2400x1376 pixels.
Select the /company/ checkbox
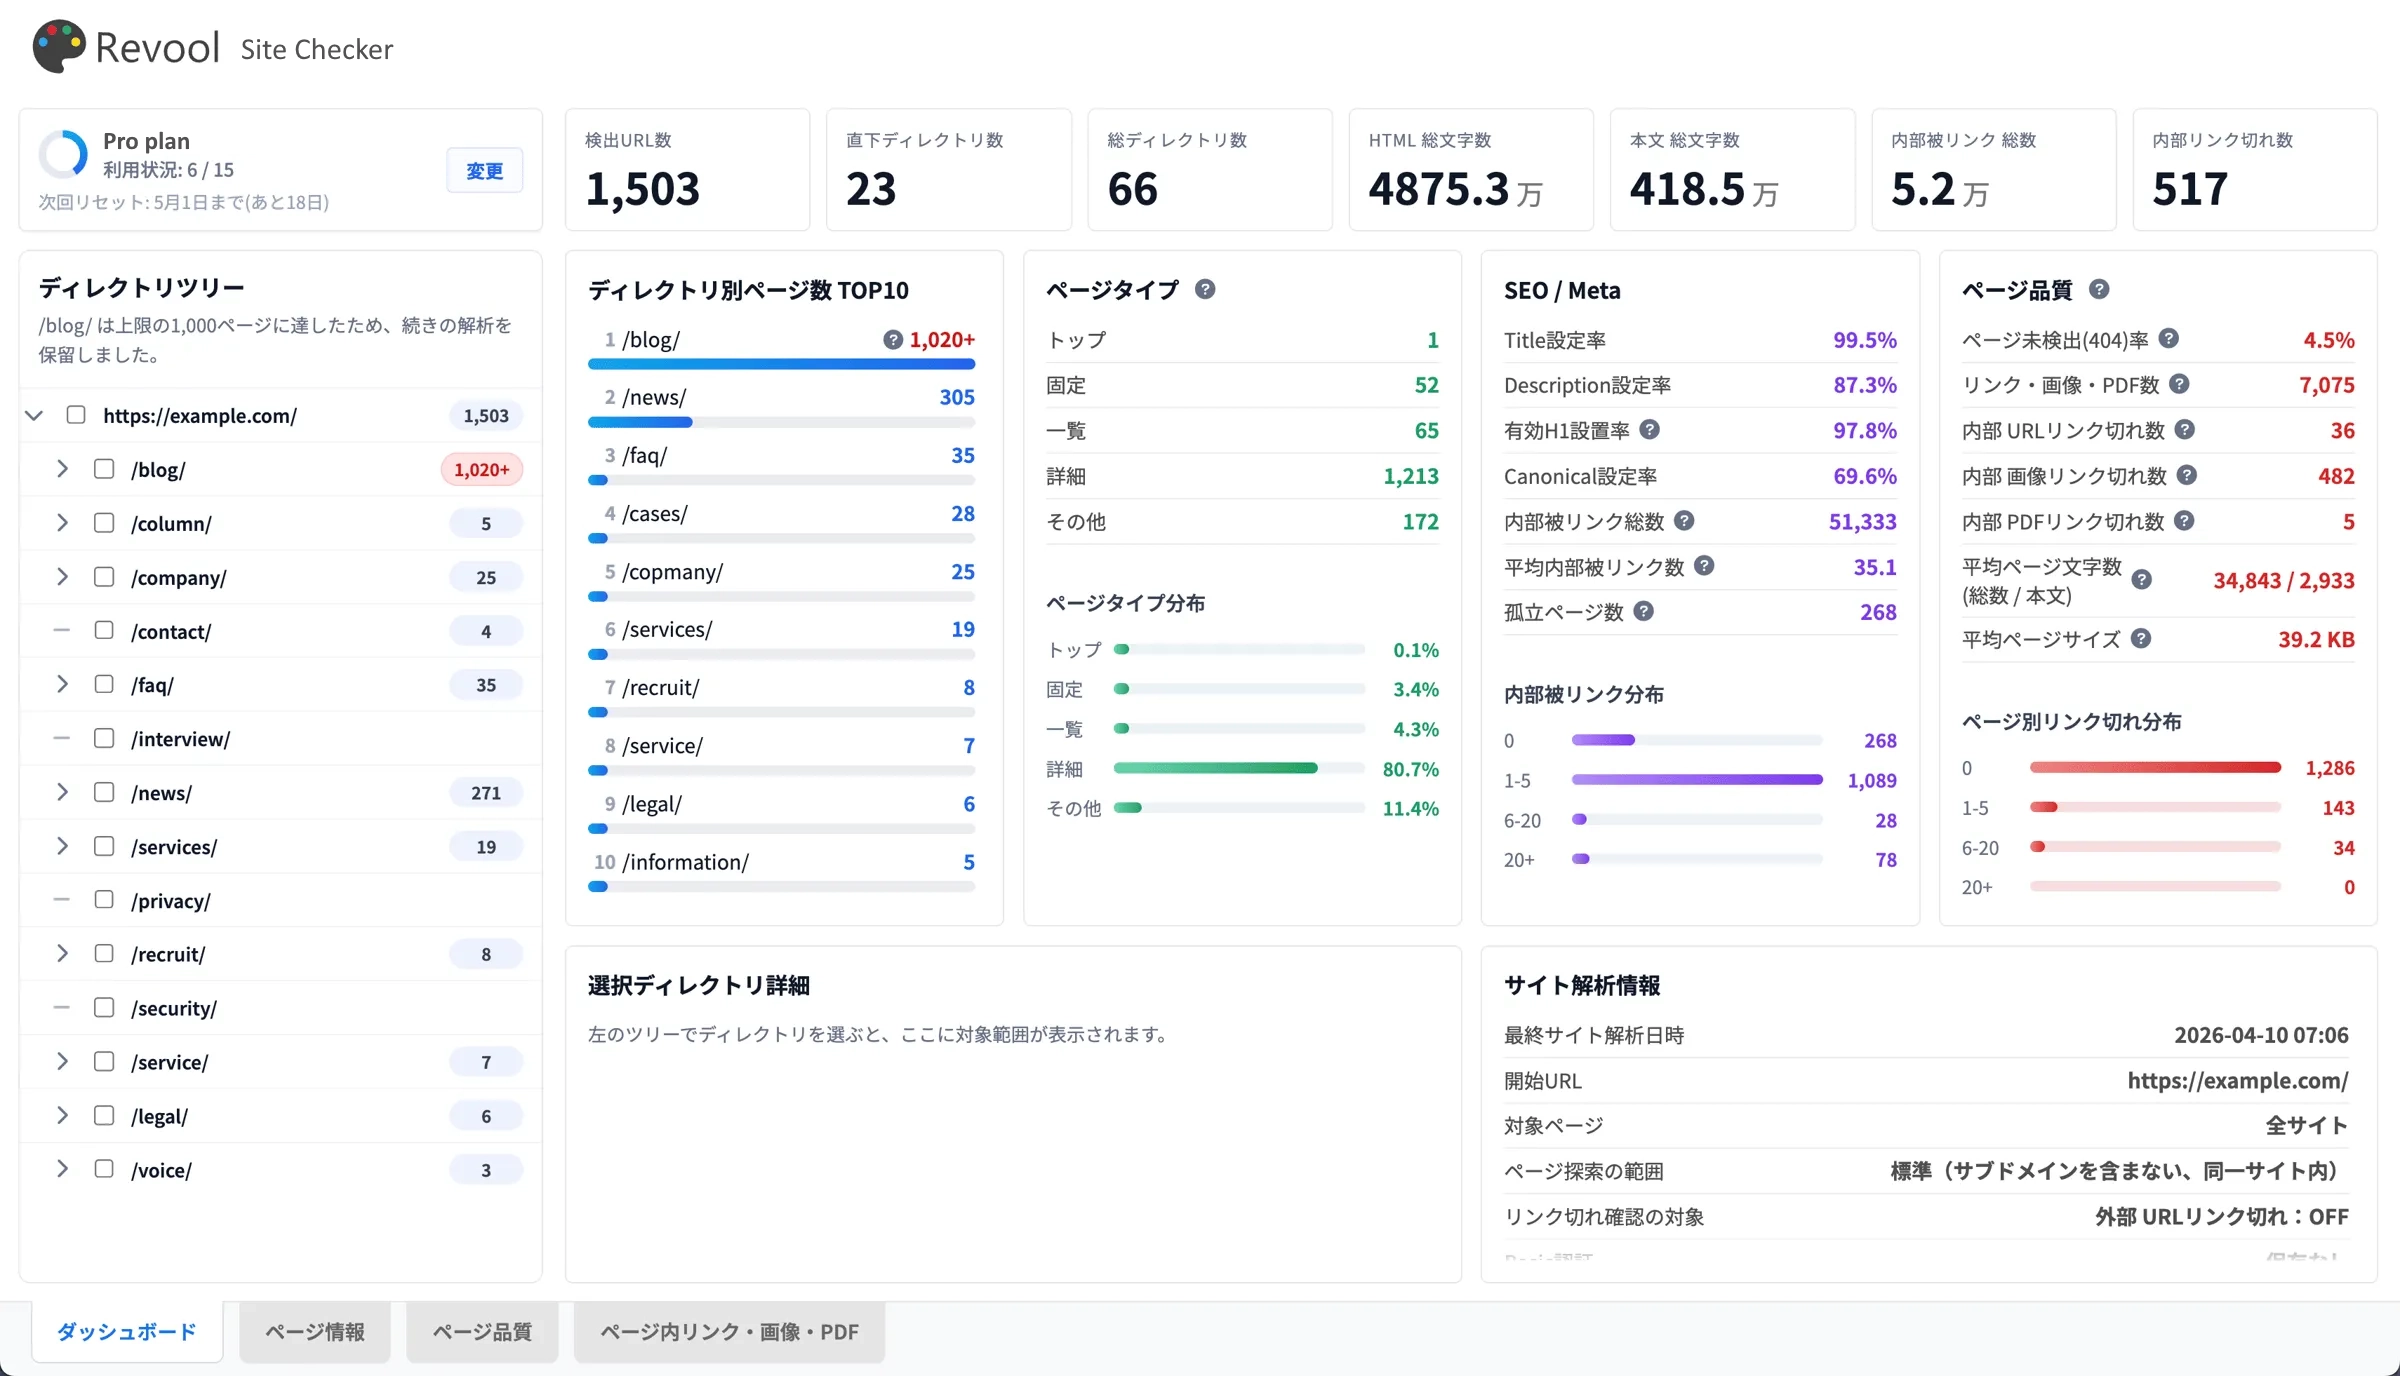coord(104,577)
